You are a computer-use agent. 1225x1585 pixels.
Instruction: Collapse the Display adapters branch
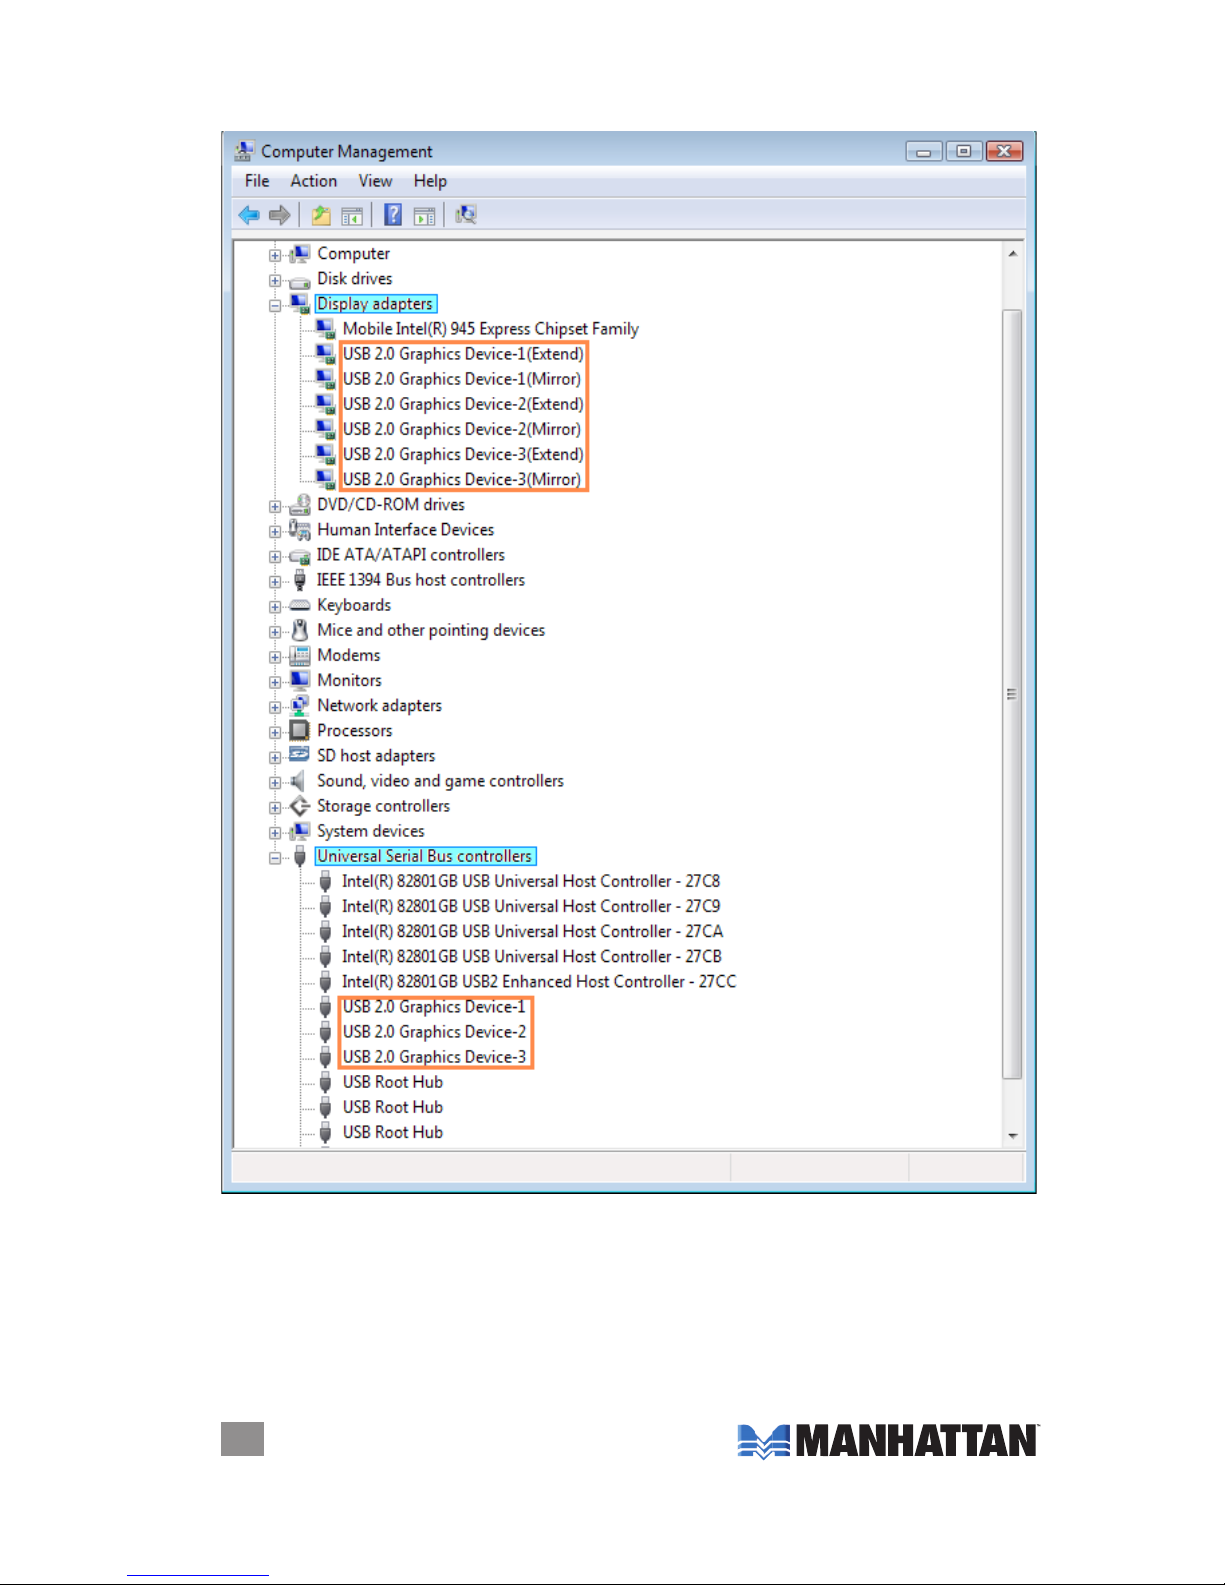275,306
